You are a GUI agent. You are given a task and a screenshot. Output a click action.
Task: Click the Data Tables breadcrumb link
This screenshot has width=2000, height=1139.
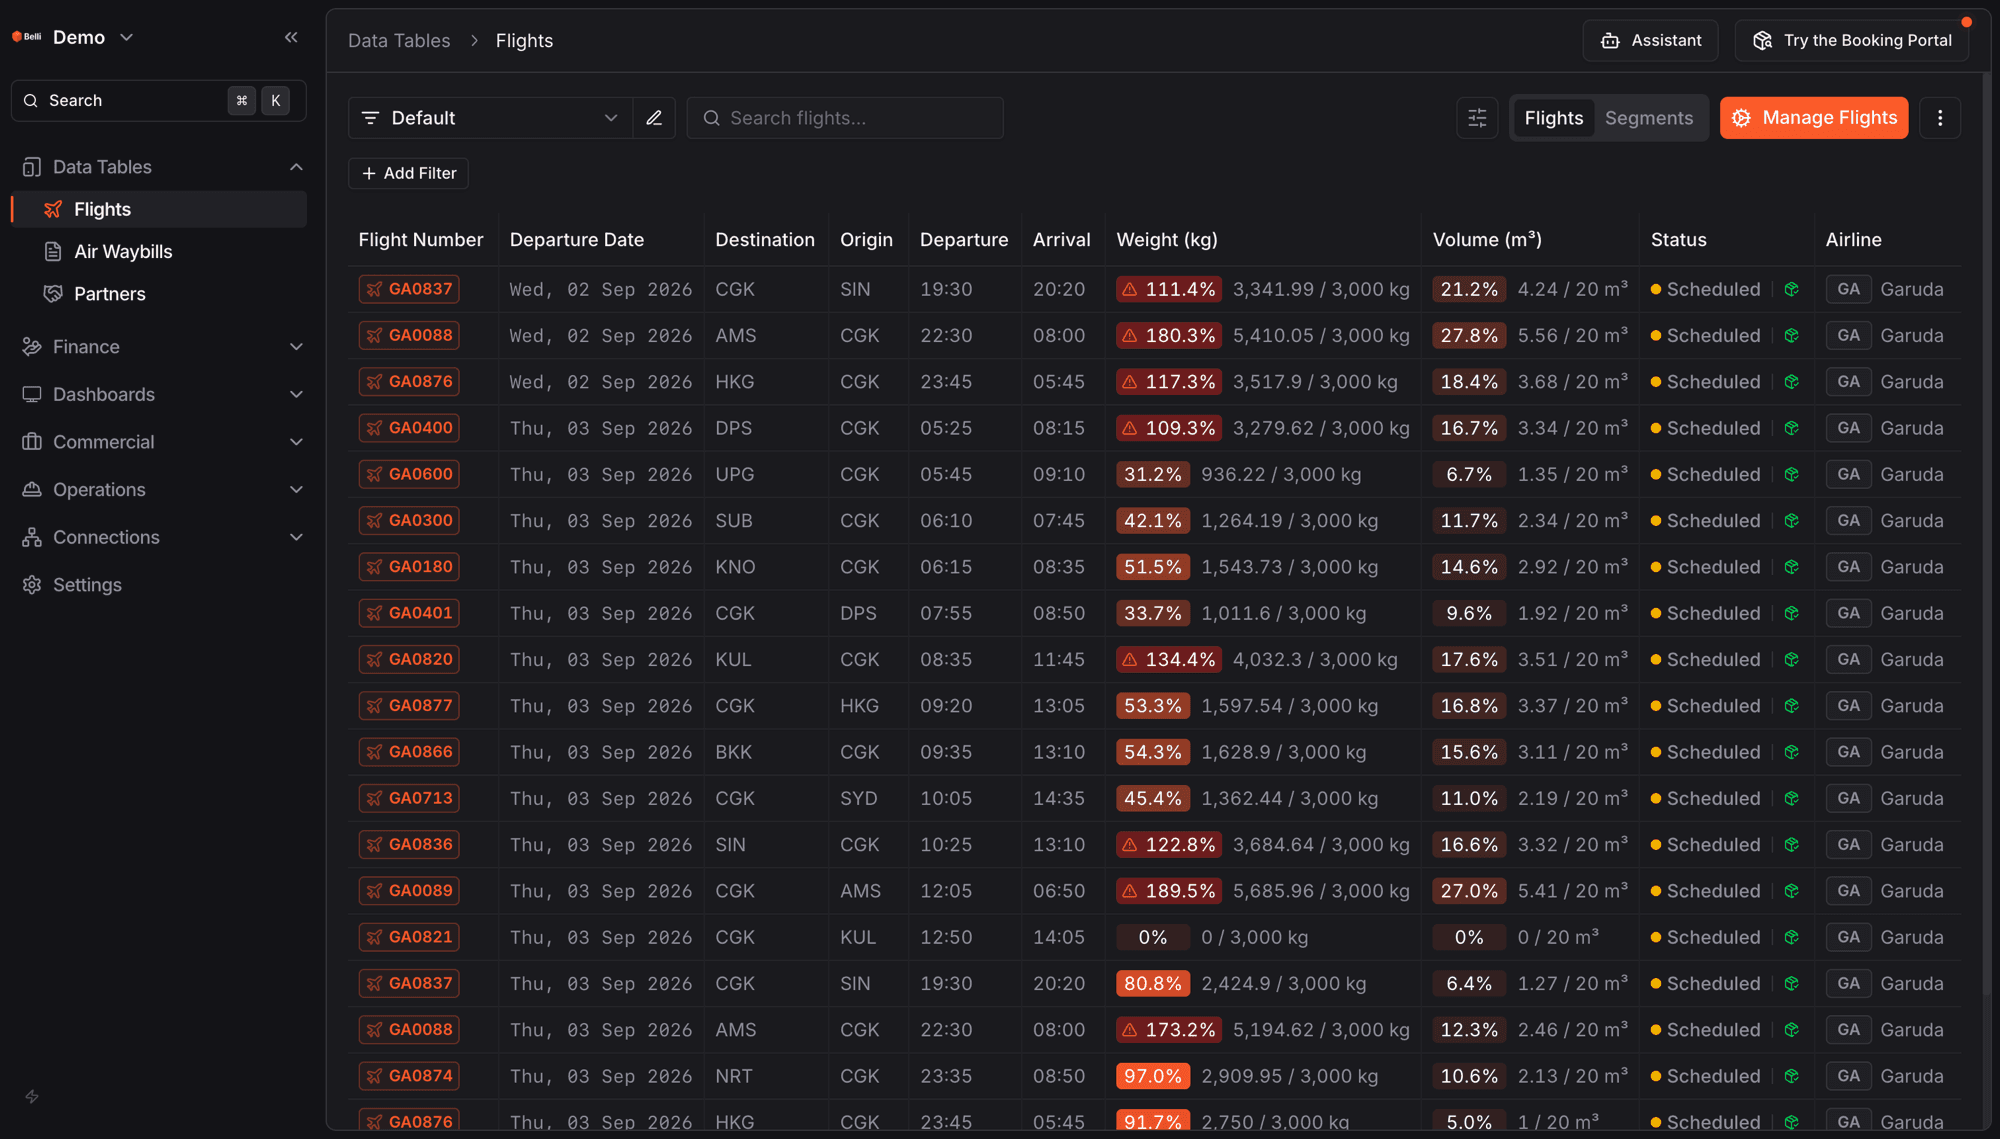point(399,41)
